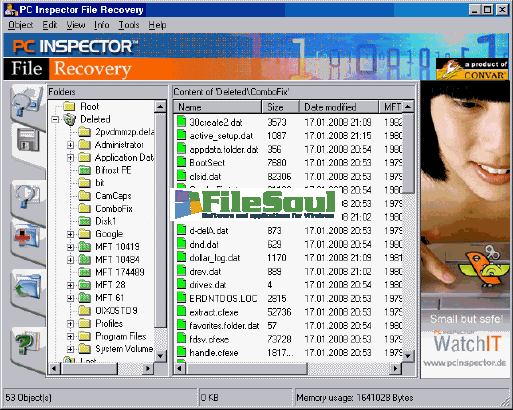Collapse the Deleted tree node
The image size is (513, 410).
click(55, 119)
